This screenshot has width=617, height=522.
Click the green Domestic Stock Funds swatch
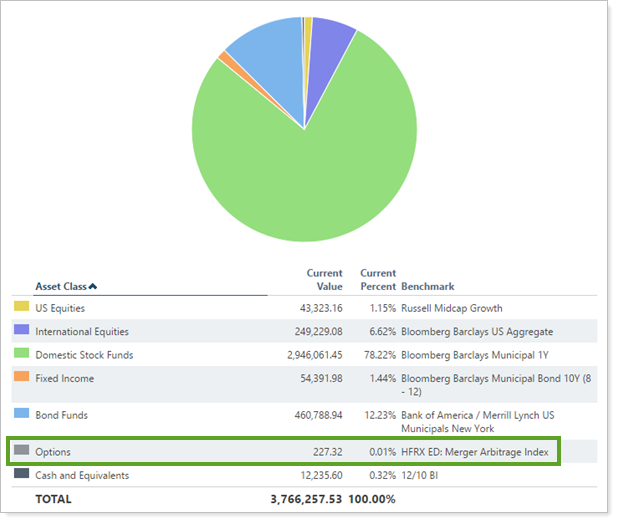click(21, 355)
